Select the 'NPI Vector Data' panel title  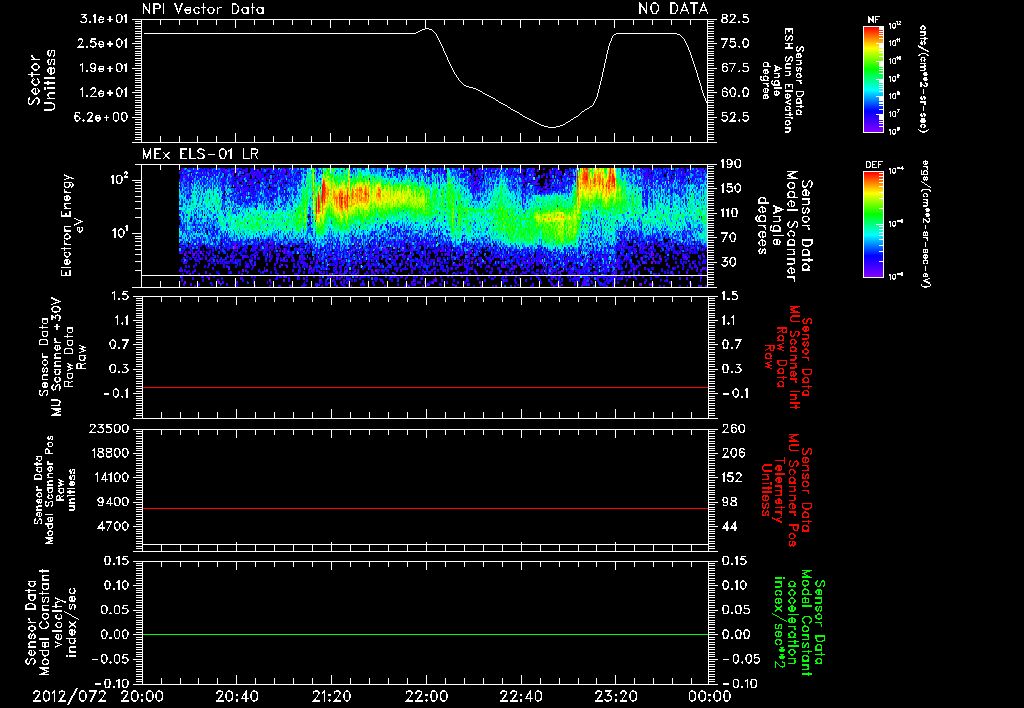pos(203,9)
